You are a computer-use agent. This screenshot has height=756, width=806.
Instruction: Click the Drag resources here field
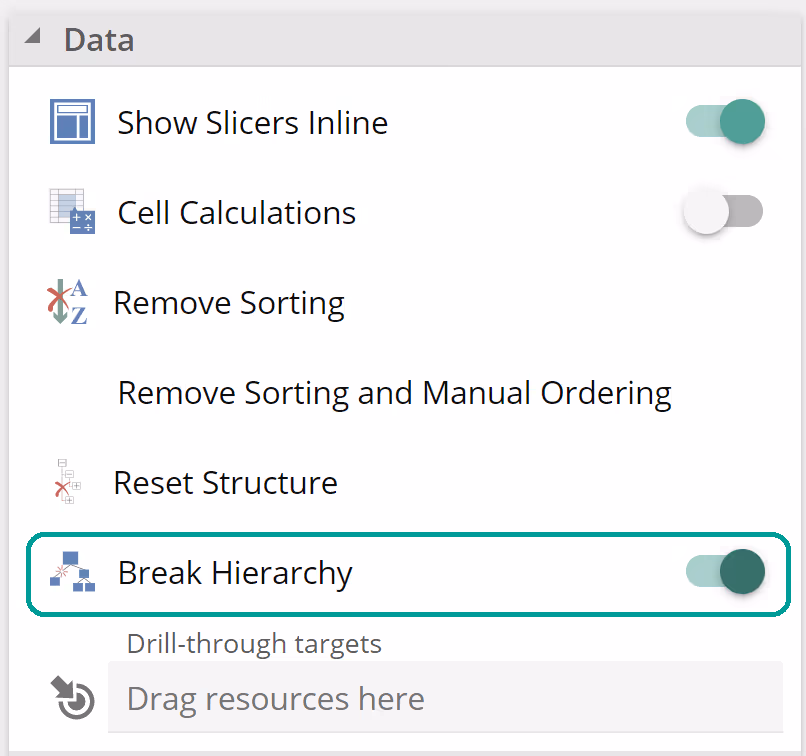point(445,698)
